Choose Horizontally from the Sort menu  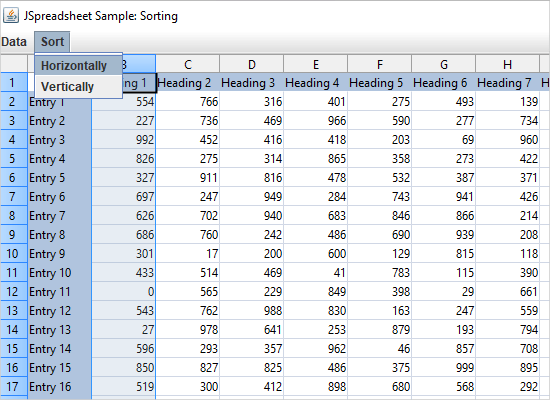78,66
